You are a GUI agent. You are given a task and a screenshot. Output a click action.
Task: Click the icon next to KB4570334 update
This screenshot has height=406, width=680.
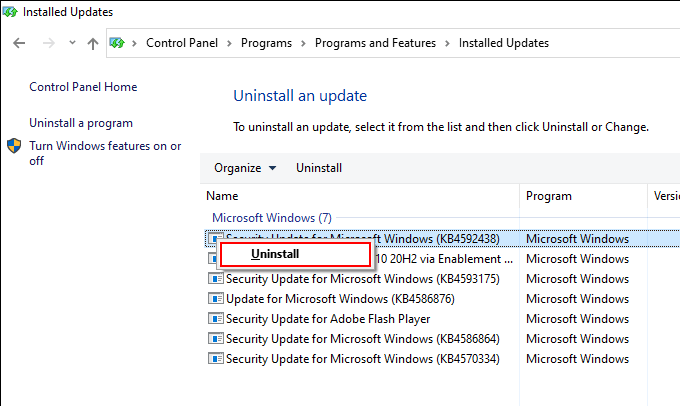215,359
